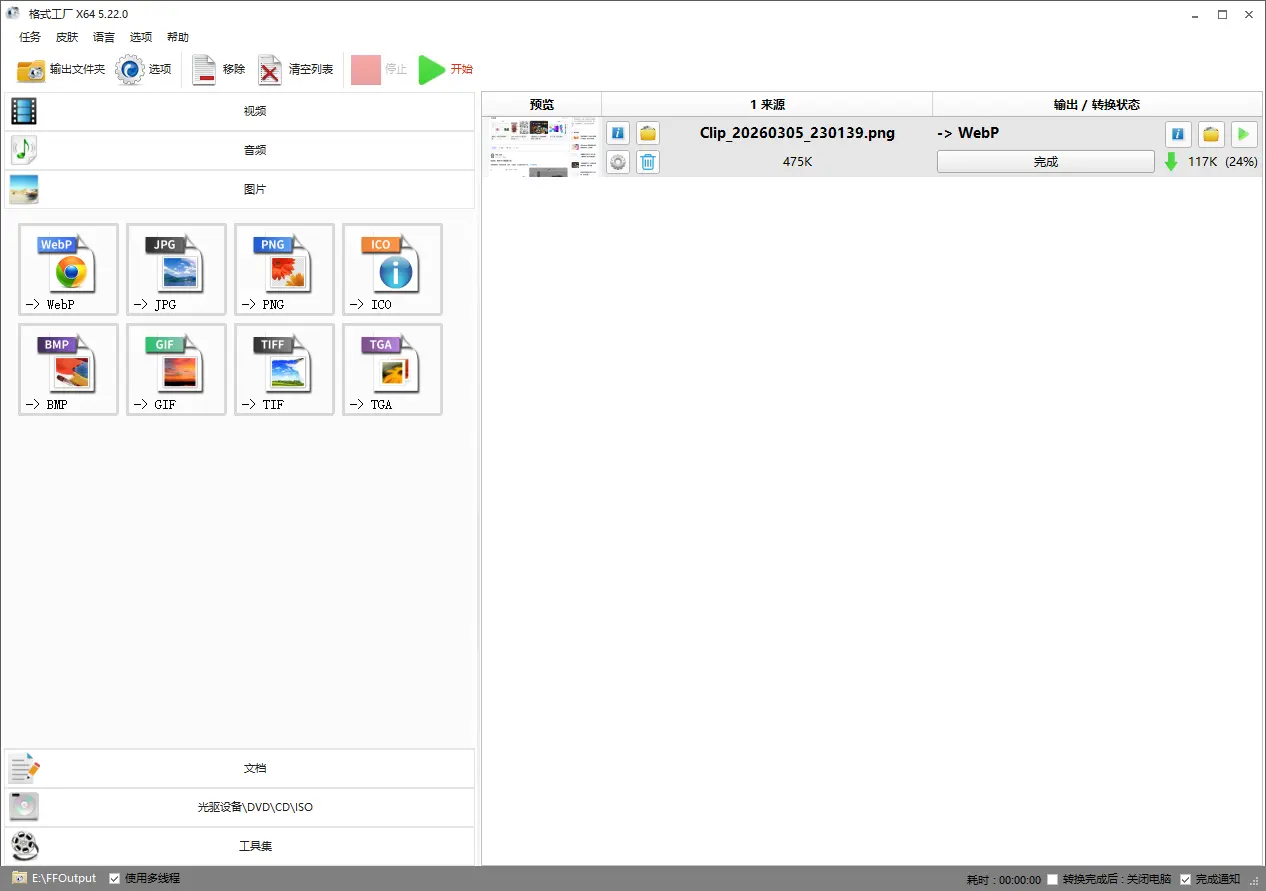Open the 选项 settings gear icon

130,70
